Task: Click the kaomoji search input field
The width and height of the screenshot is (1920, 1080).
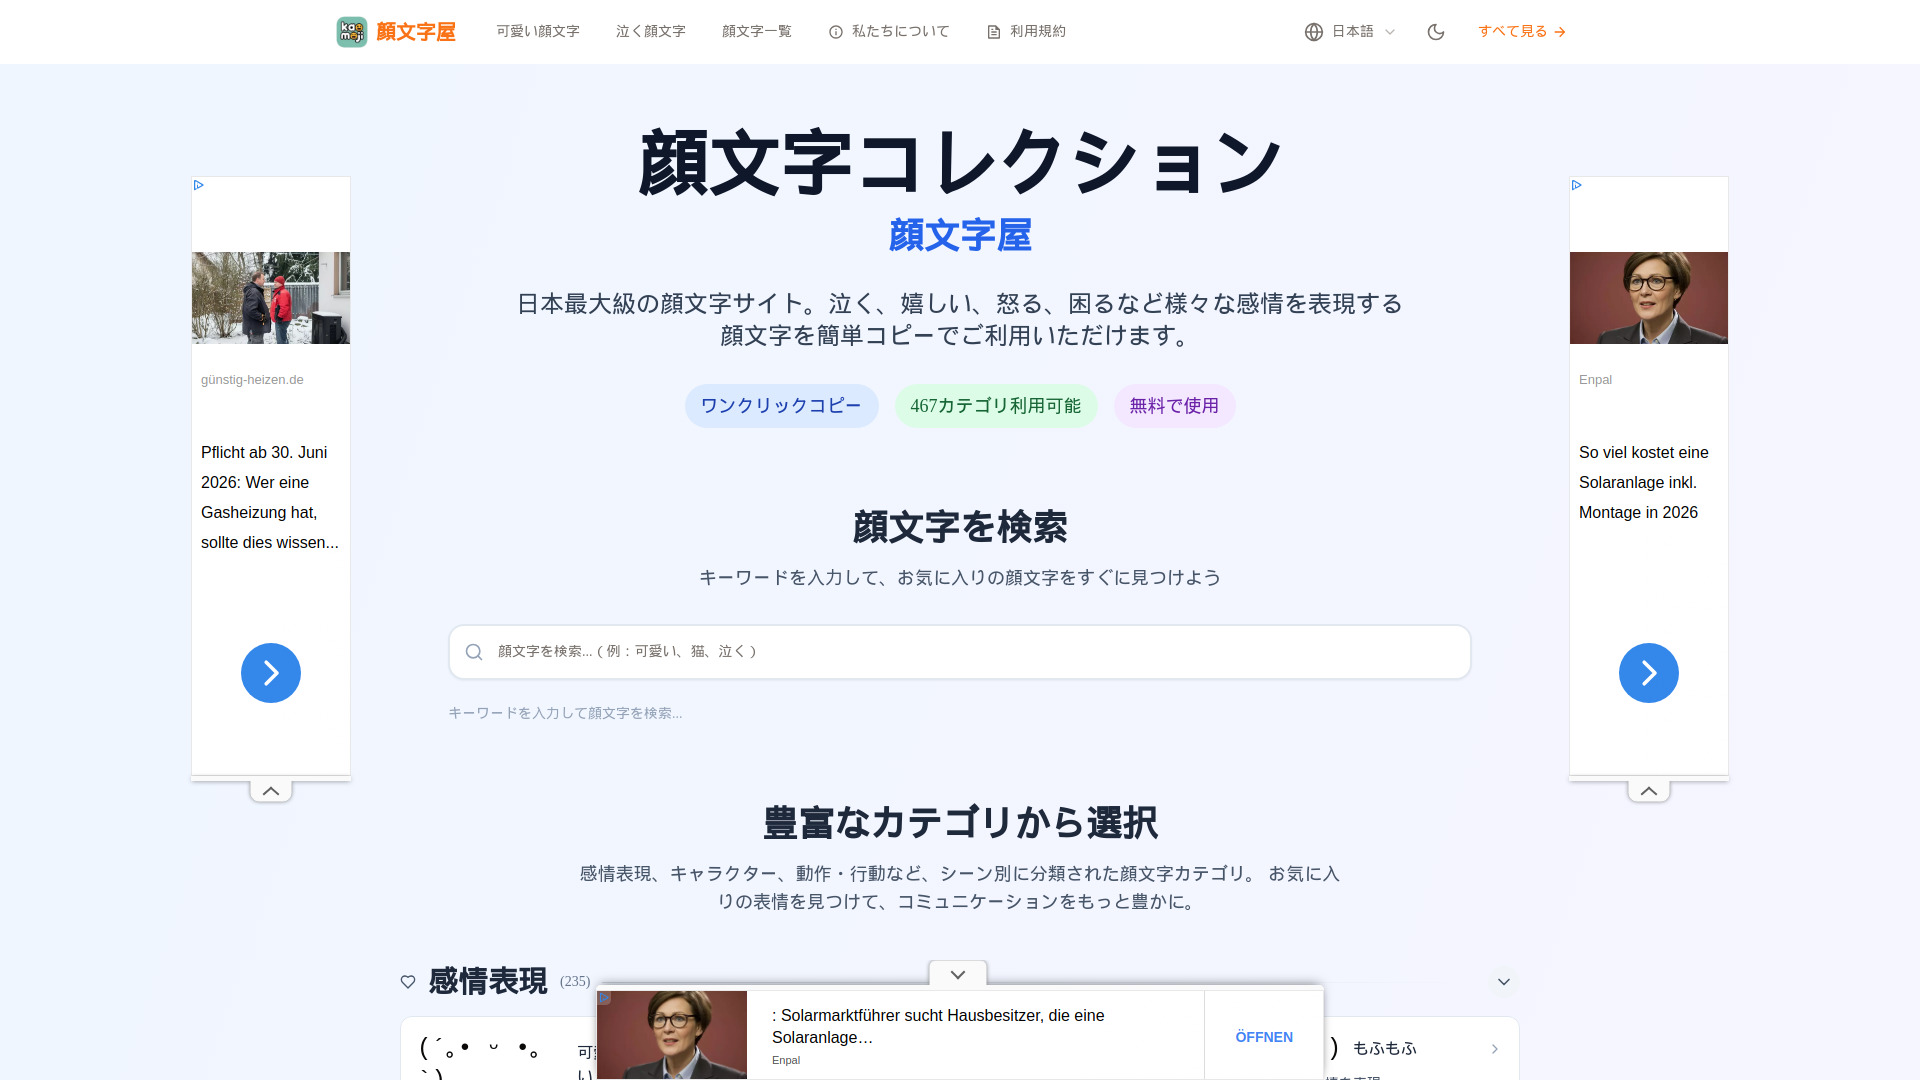Action: pos(960,652)
